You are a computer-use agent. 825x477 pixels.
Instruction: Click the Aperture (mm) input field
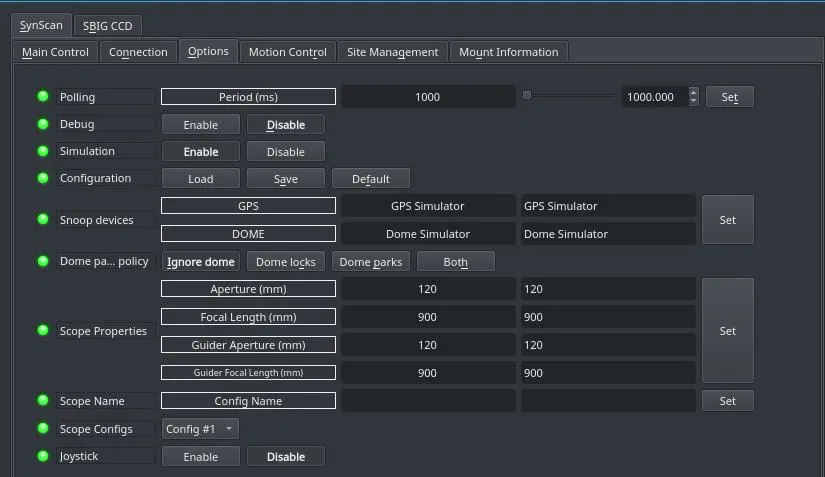608,289
